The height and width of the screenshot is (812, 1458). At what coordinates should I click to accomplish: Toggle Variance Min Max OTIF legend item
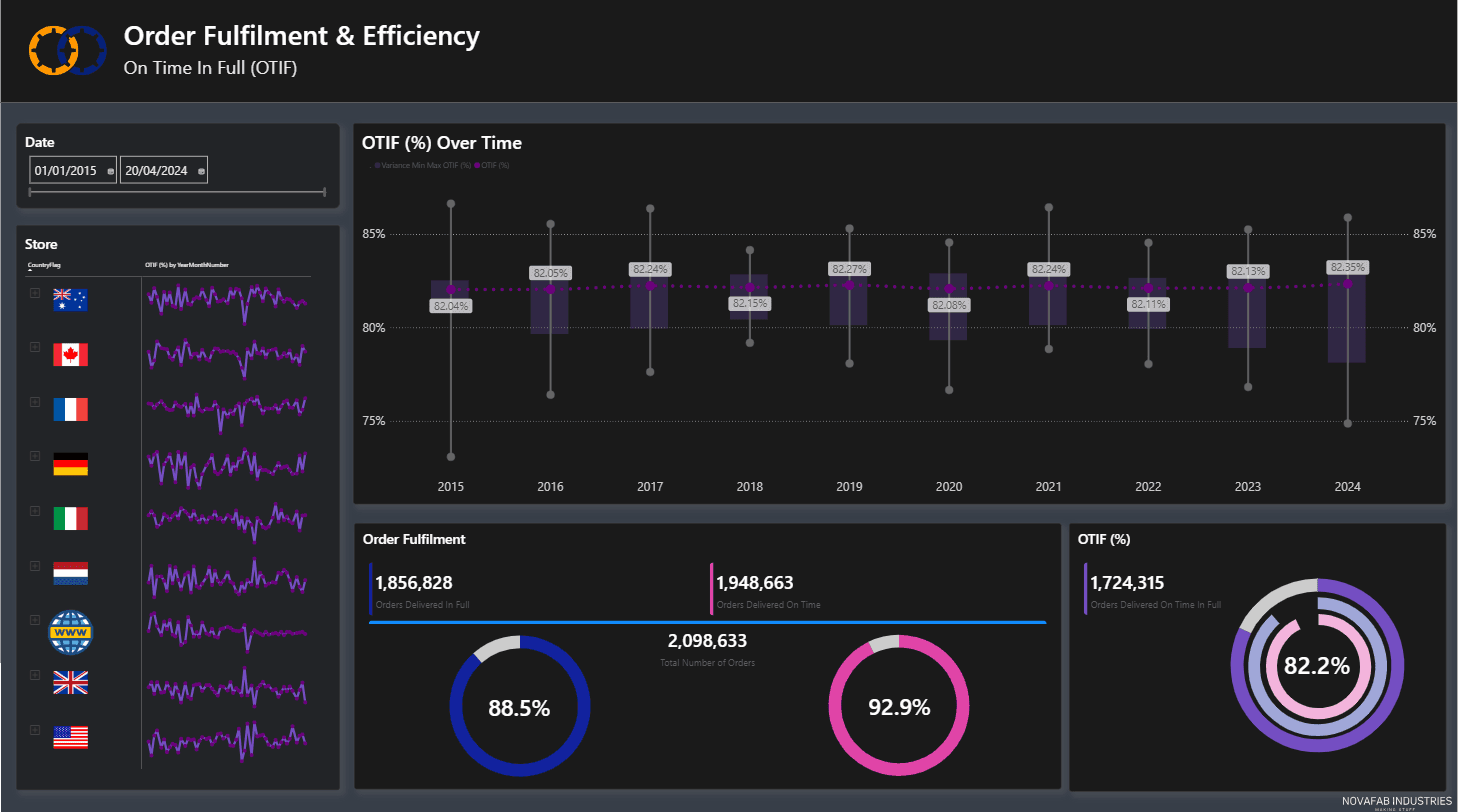pyautogui.click(x=420, y=165)
